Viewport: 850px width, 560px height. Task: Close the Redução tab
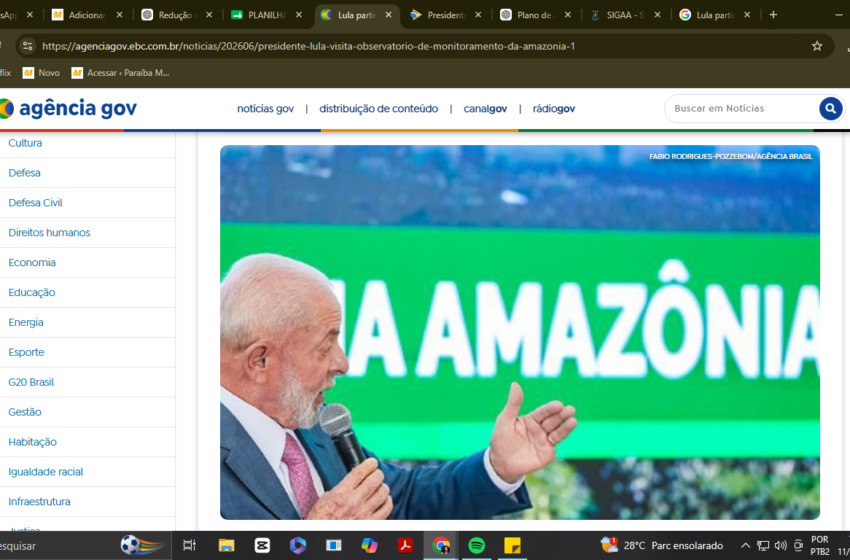point(209,15)
